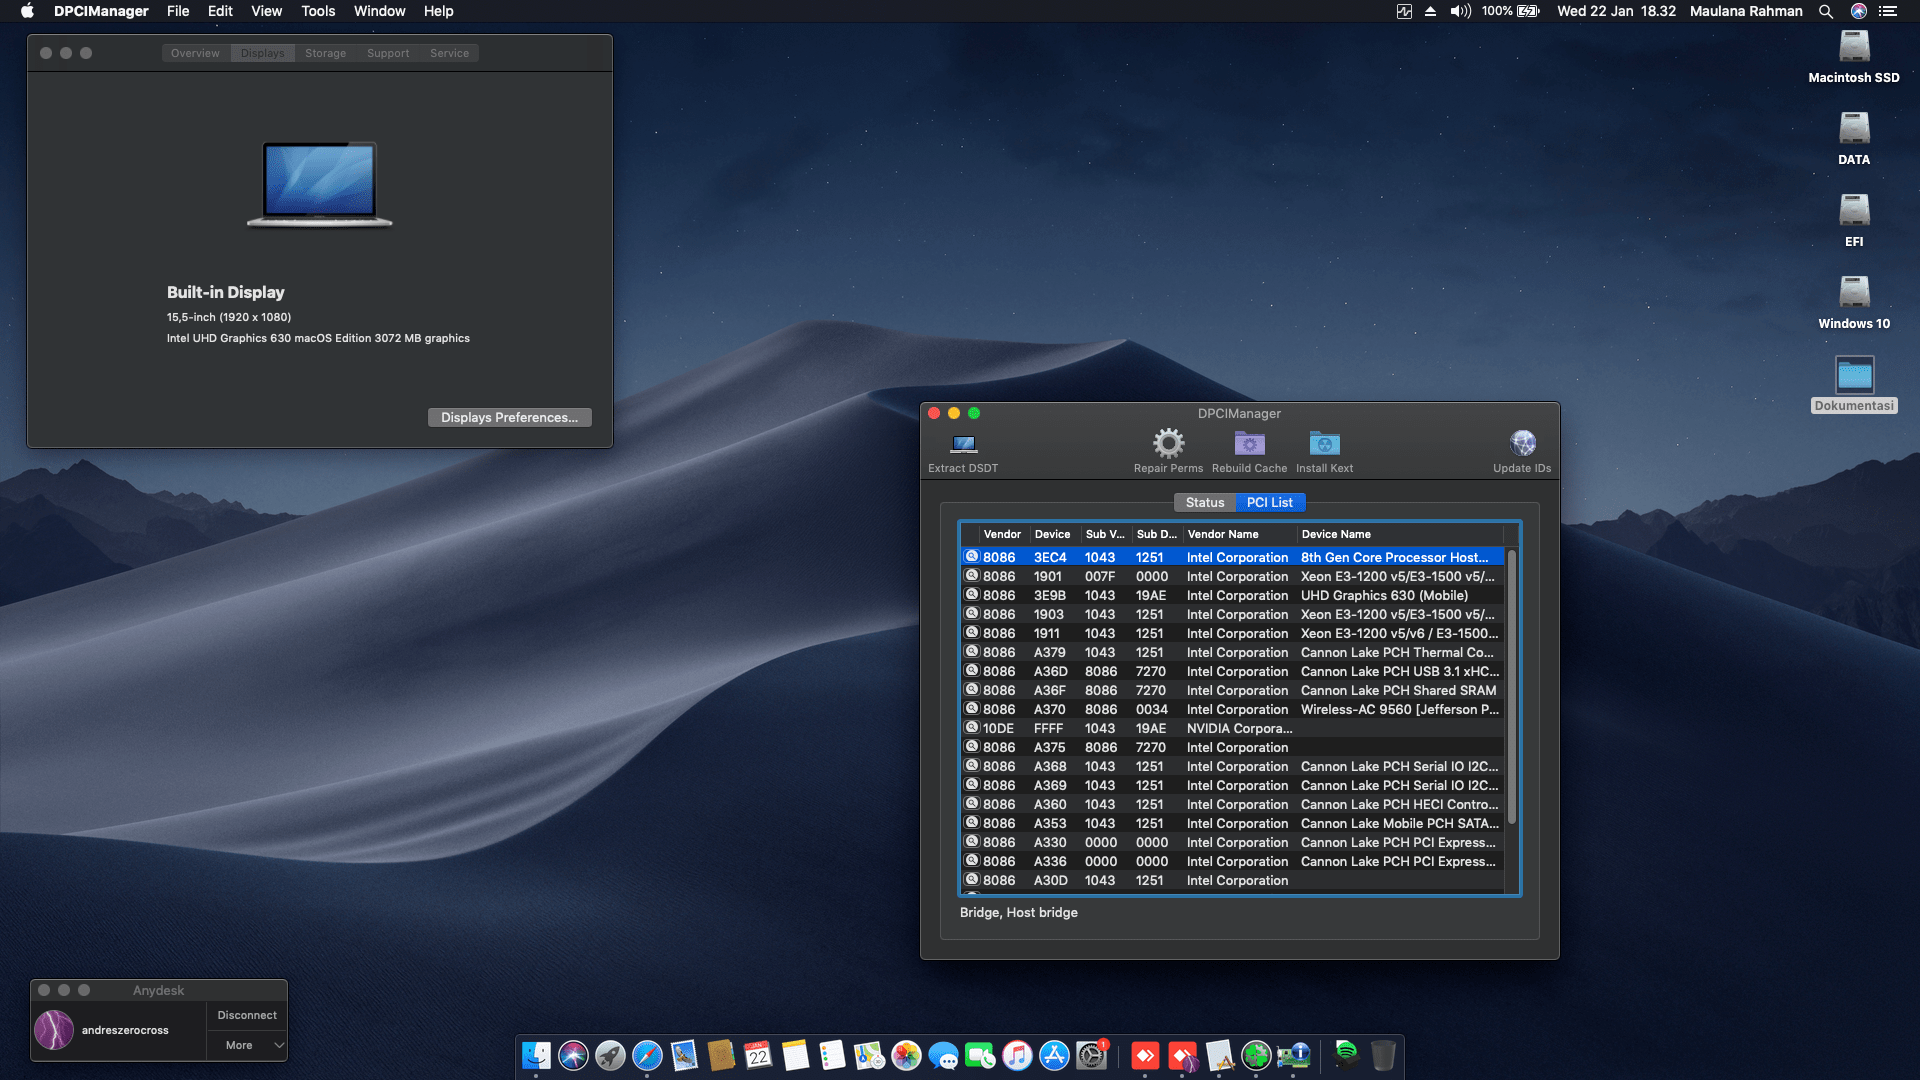Open the Macintosh SSD drive icon
The width and height of the screenshot is (1920, 1080).
[1853, 48]
